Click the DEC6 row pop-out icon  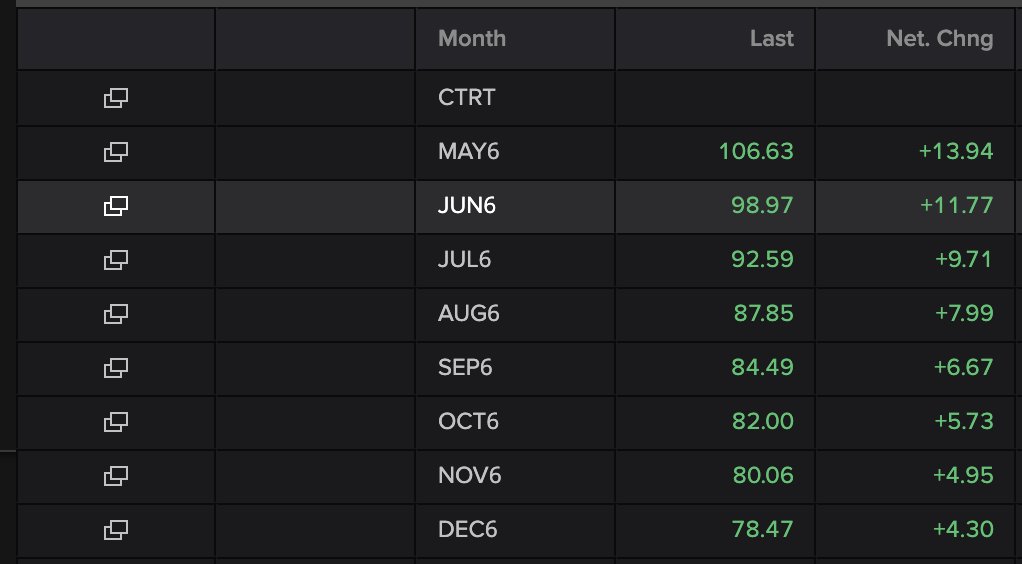pyautogui.click(x=115, y=529)
